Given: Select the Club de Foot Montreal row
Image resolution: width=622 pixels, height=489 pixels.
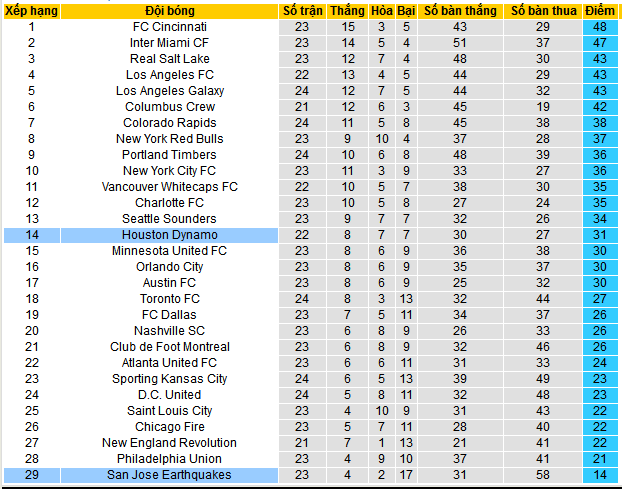Looking at the screenshot, I should coord(169,347).
